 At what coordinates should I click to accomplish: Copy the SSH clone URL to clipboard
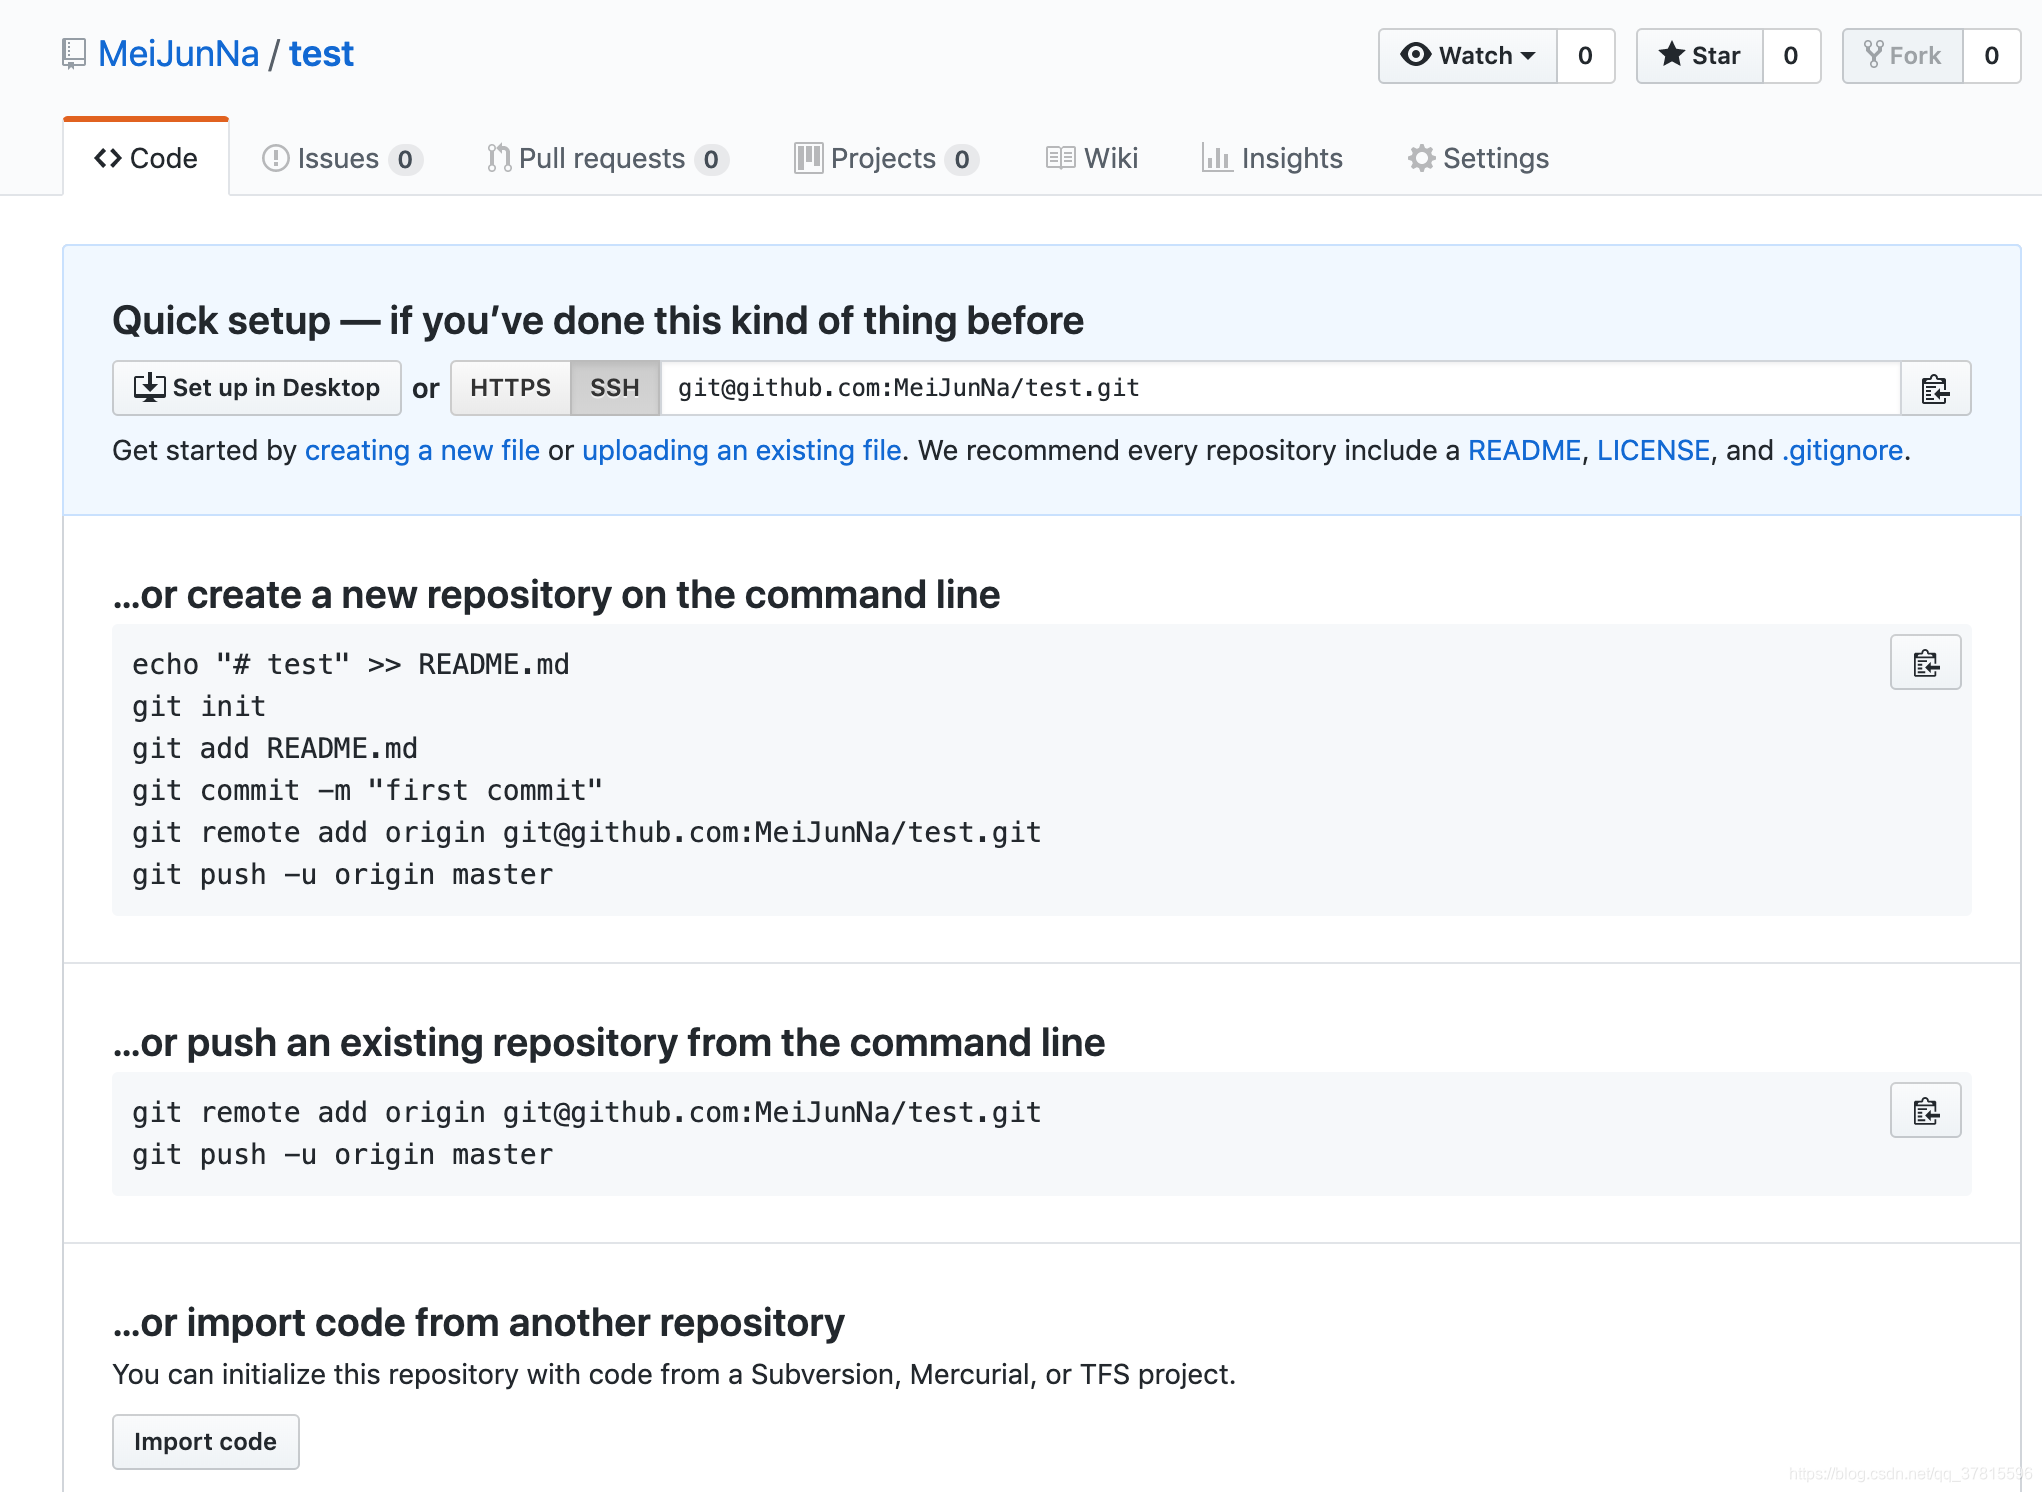[1935, 388]
